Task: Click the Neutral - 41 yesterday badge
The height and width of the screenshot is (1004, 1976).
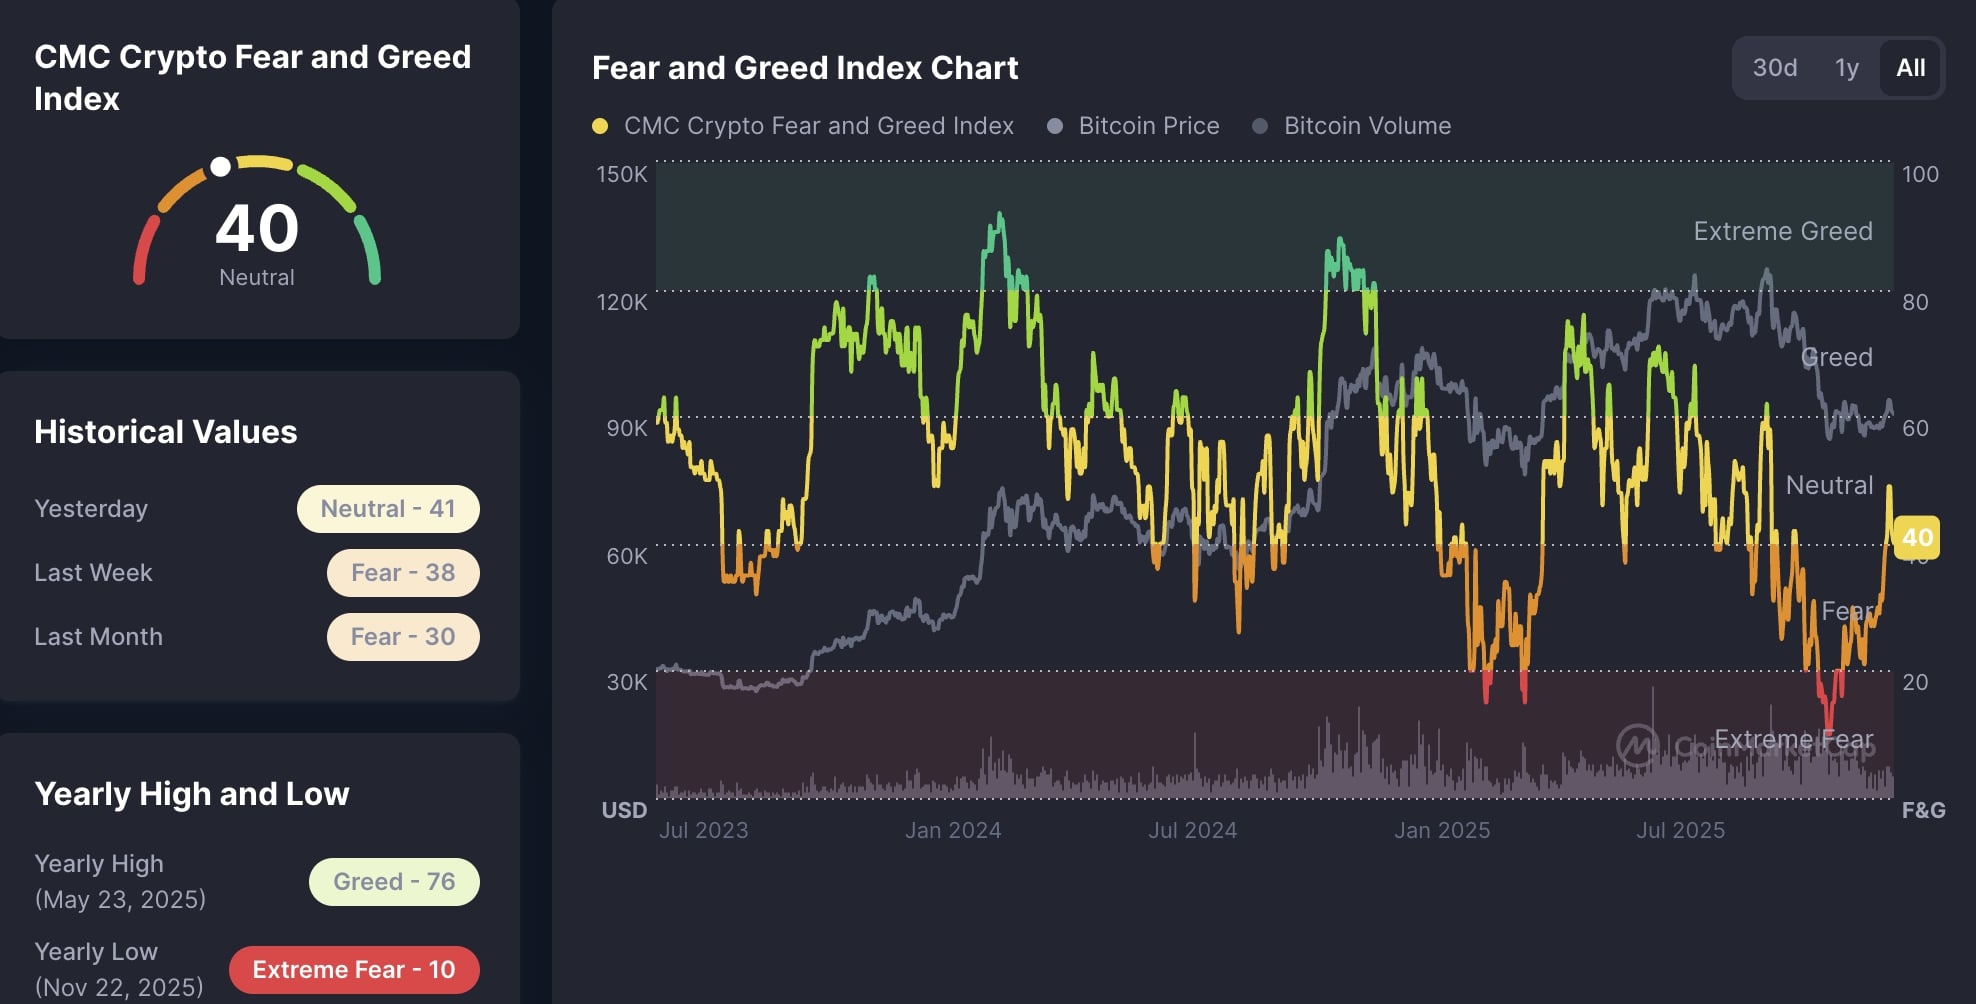Action: [x=388, y=509]
